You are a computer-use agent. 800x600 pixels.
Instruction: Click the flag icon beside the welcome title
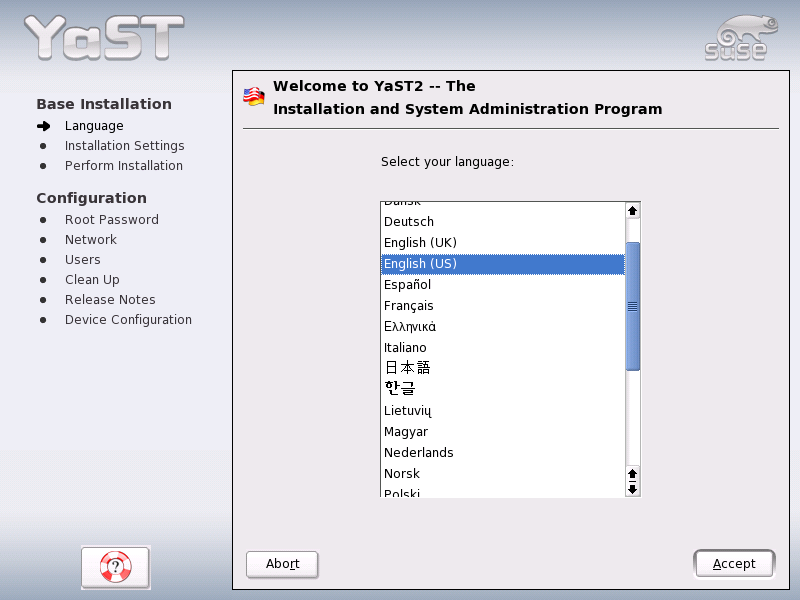(x=253, y=97)
